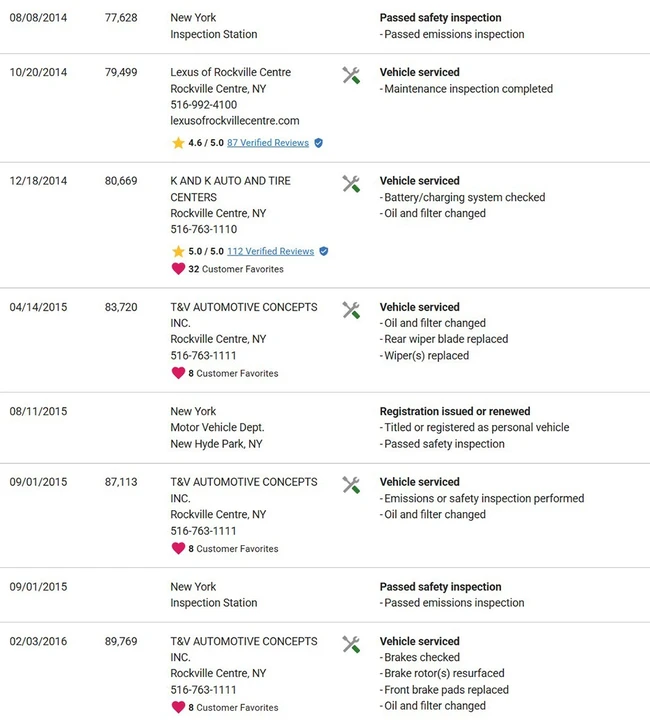The height and width of the screenshot is (720, 650).
Task: Select the Registration issued or renewed heading
Action: 454,411
